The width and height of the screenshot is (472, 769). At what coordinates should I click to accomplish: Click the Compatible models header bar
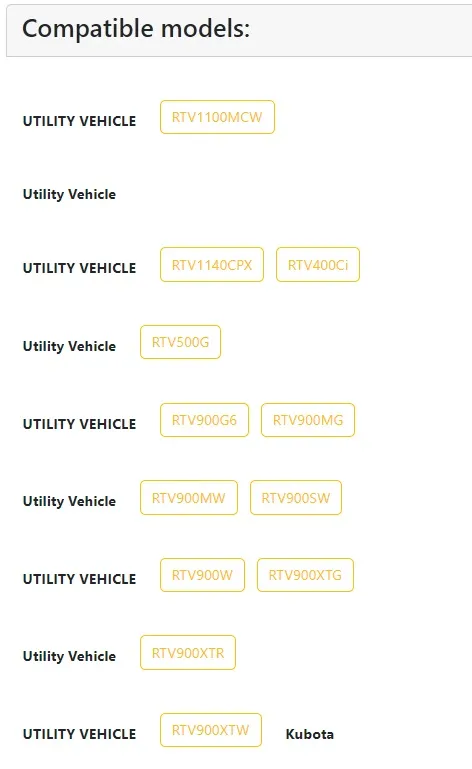[239, 30]
